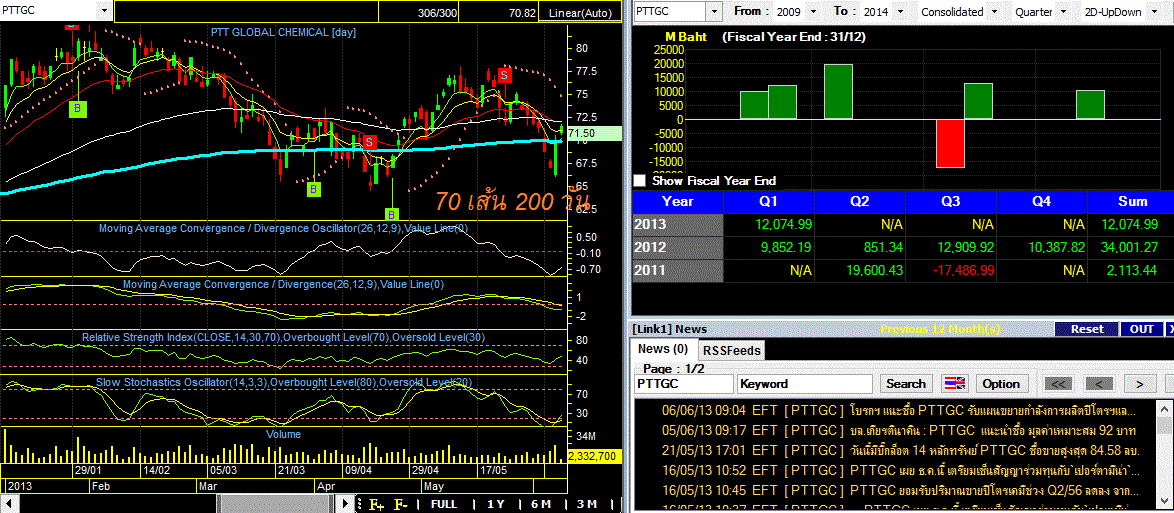Open chart symbol PTTGC dropdown
Screen dimensions: 1174x513
click(x=103, y=11)
